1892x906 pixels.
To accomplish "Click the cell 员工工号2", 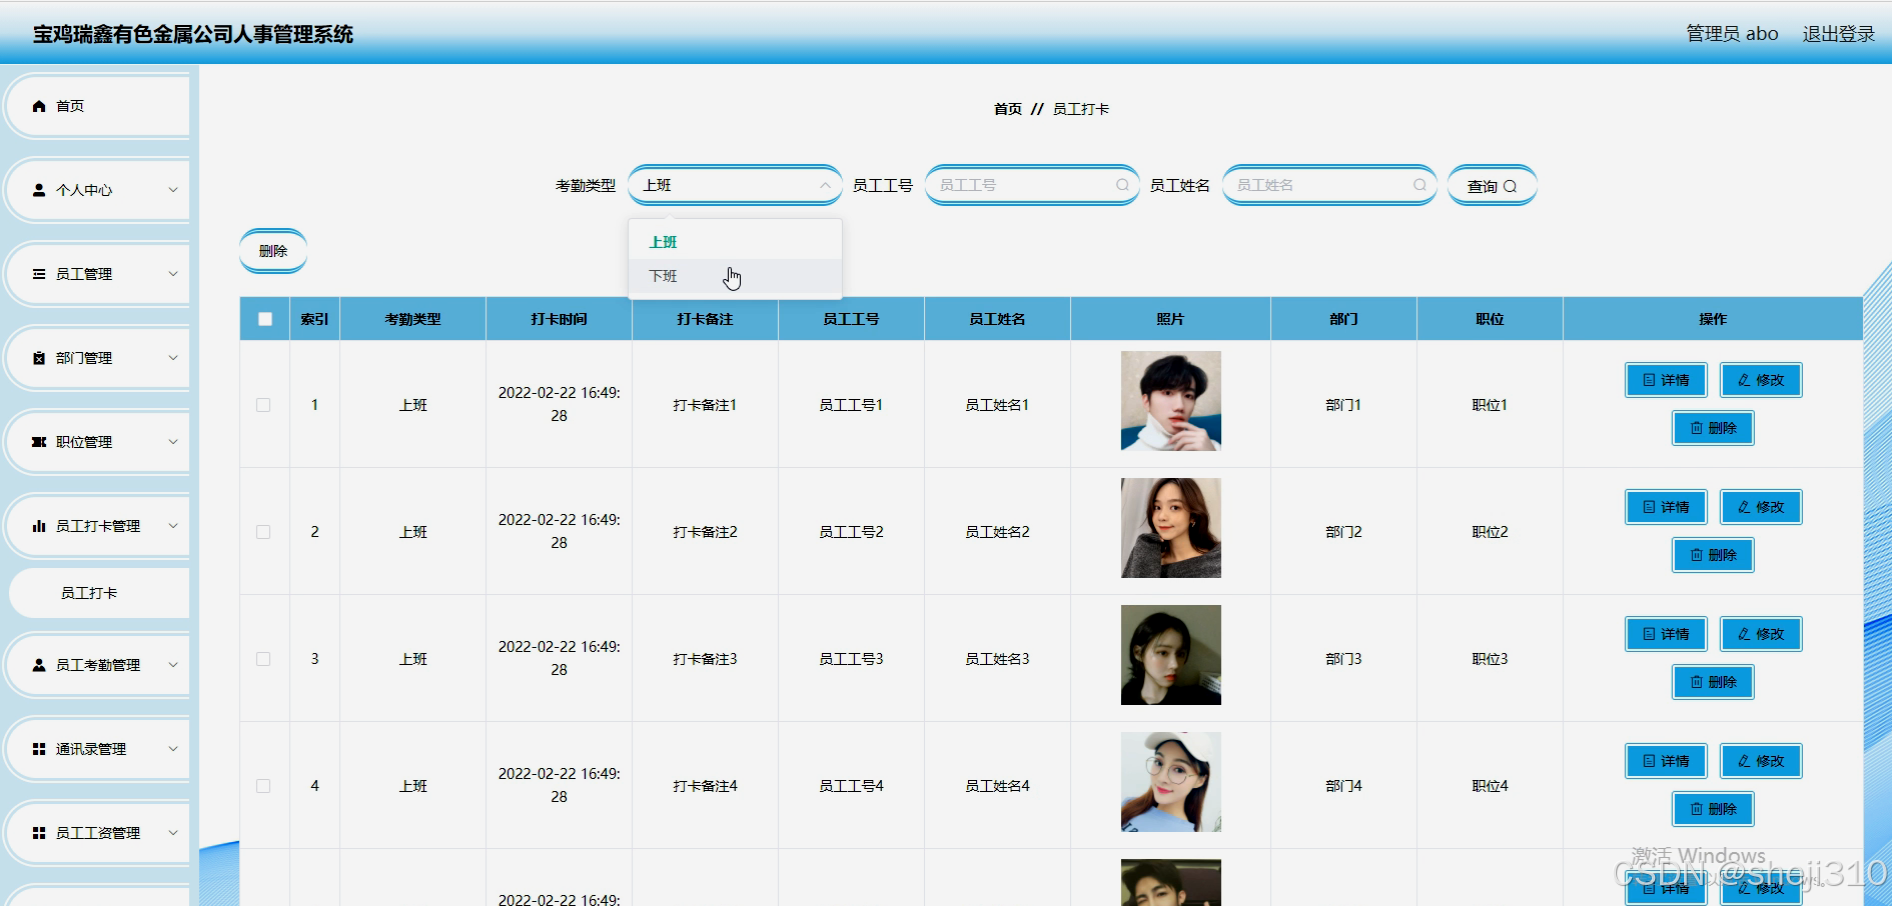I will (x=851, y=532).
